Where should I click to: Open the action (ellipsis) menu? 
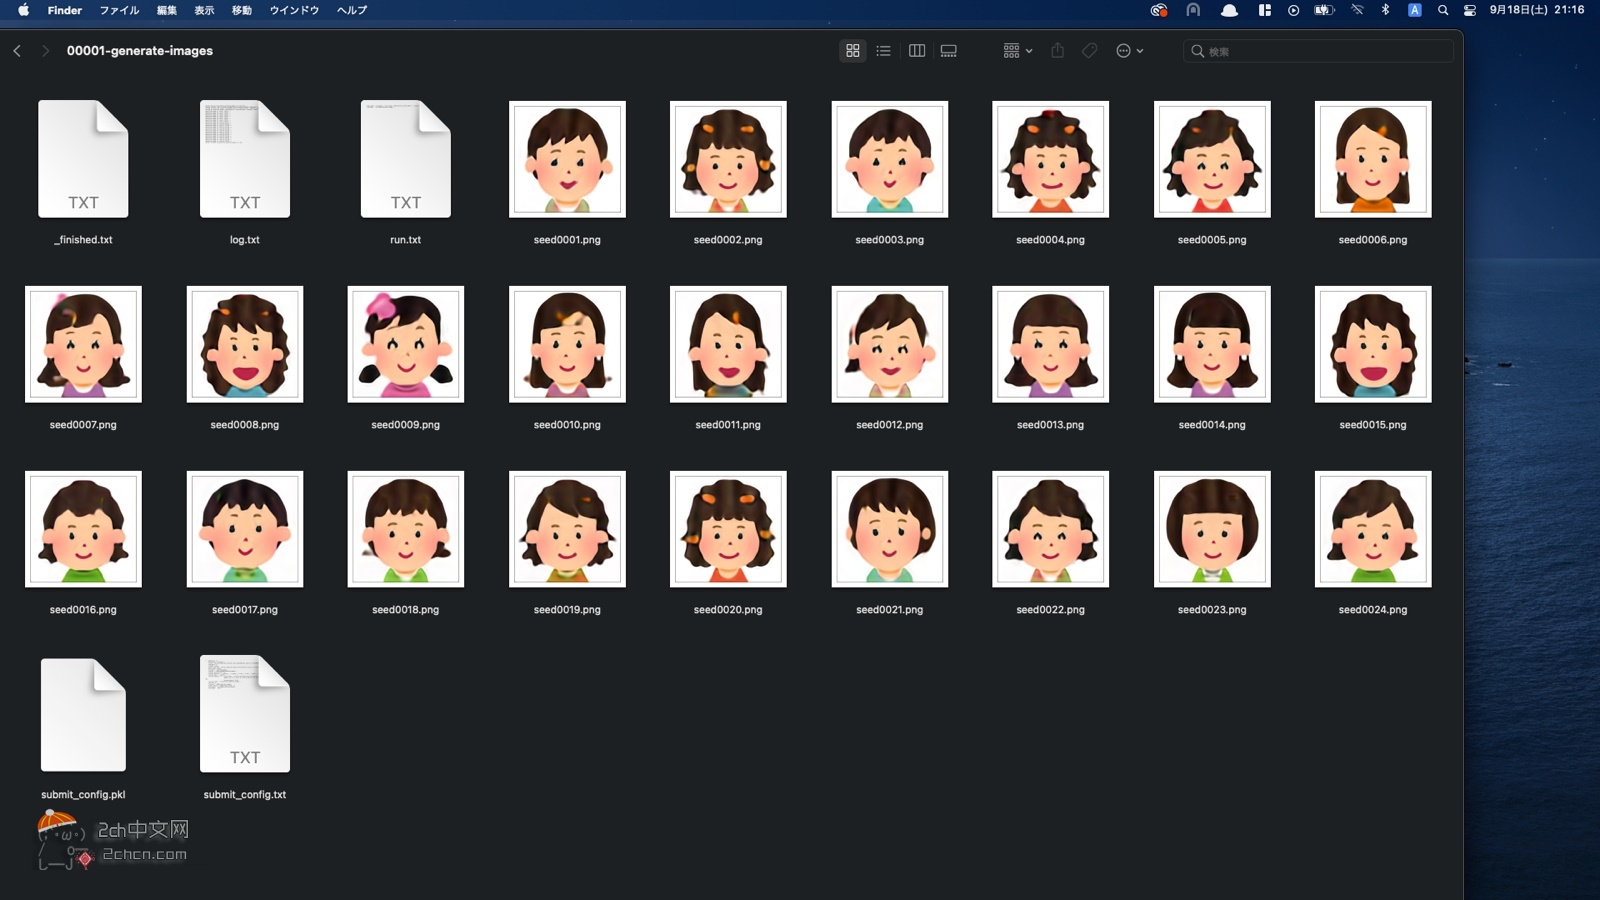point(1129,51)
